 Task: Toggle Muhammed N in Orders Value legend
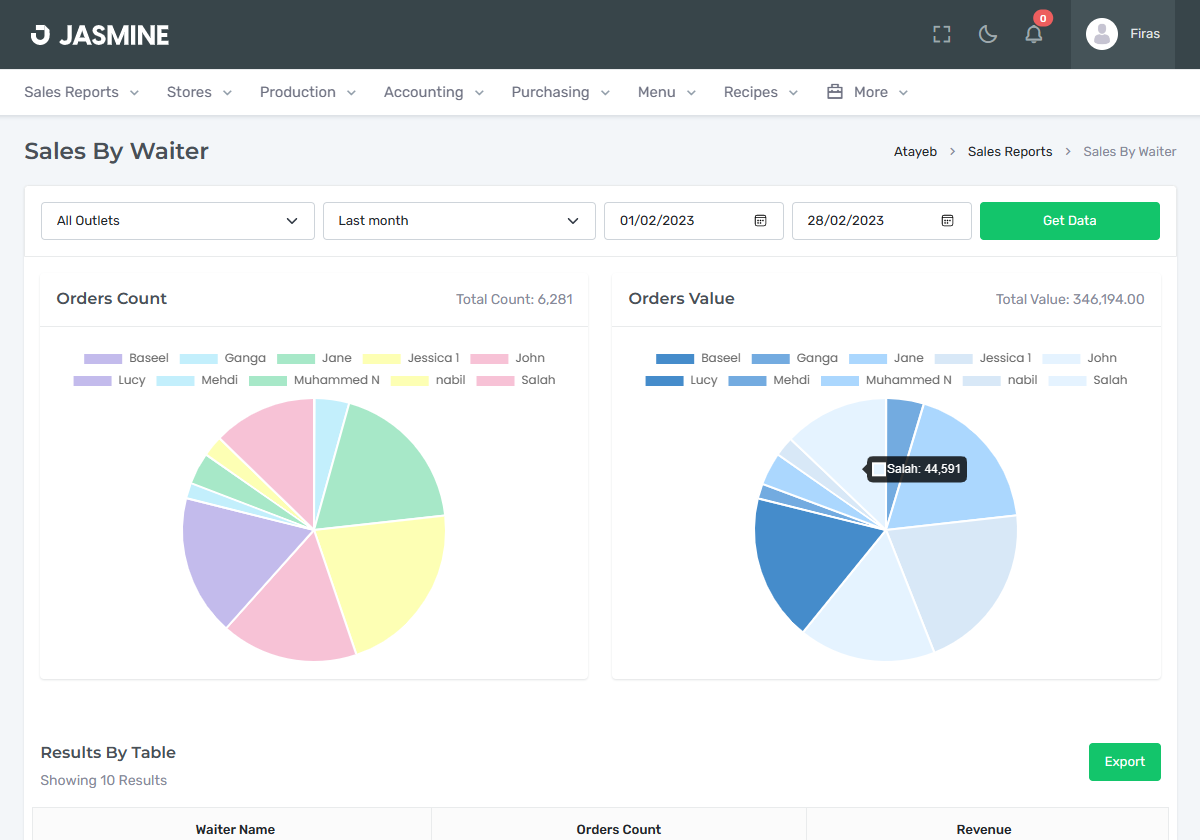886,380
